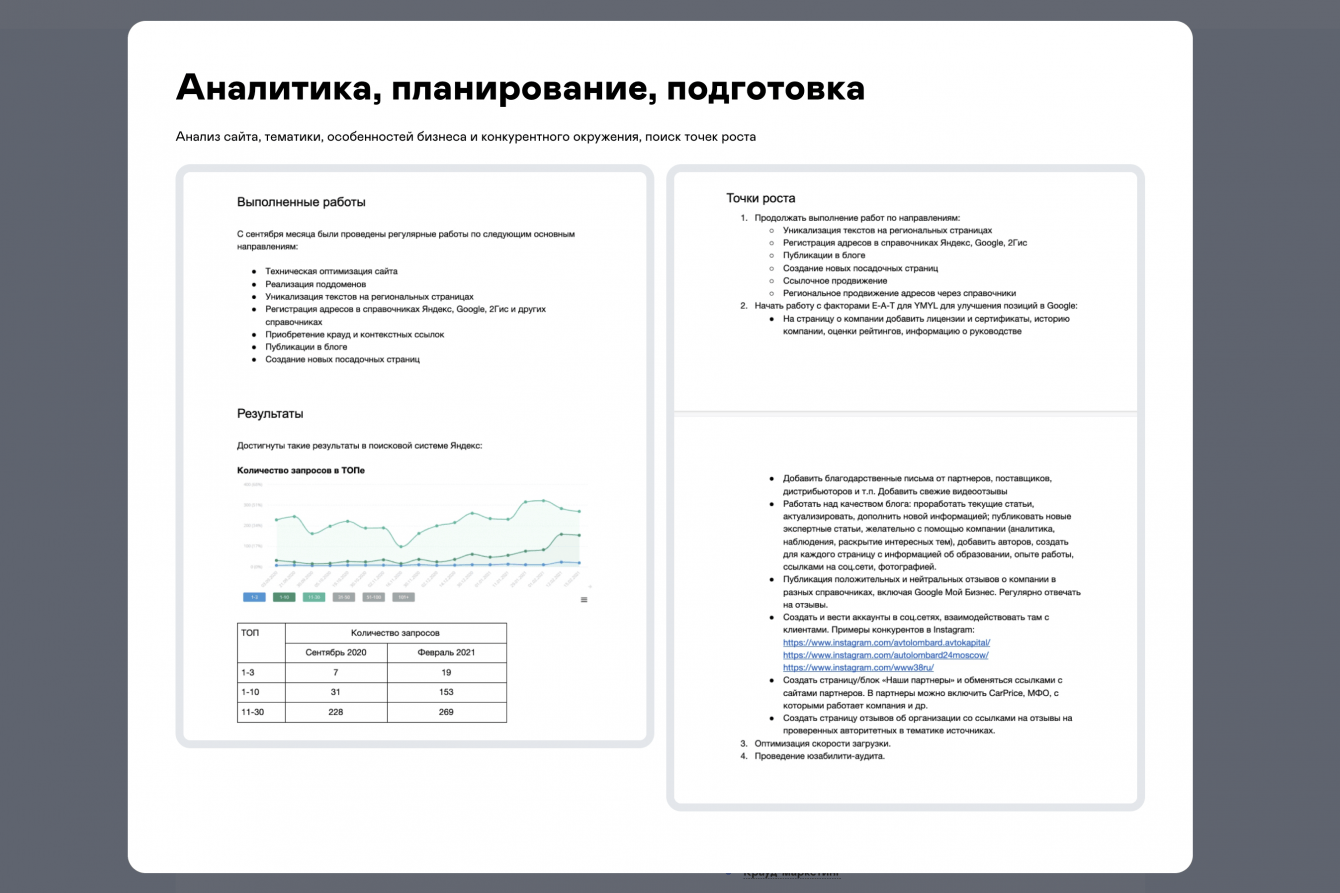Image resolution: width=1340 pixels, height=893 pixels.
Task: Click the gray 51-100 legend chip
Action: (374, 597)
